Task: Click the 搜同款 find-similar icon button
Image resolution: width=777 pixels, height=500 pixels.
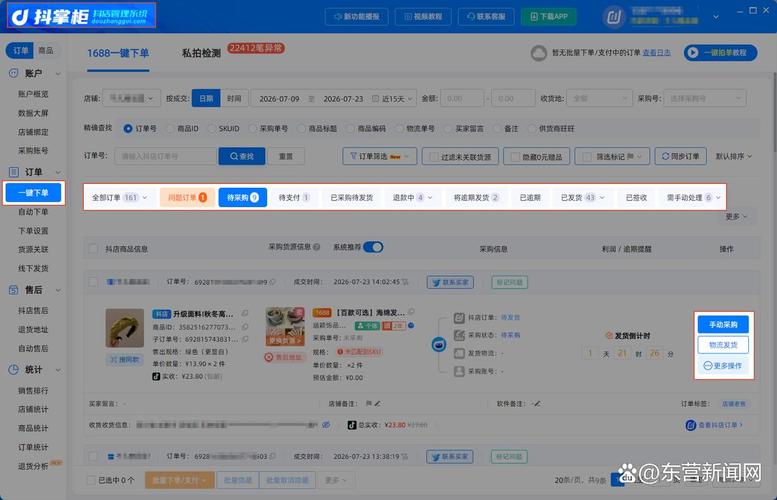Action: [x=125, y=359]
